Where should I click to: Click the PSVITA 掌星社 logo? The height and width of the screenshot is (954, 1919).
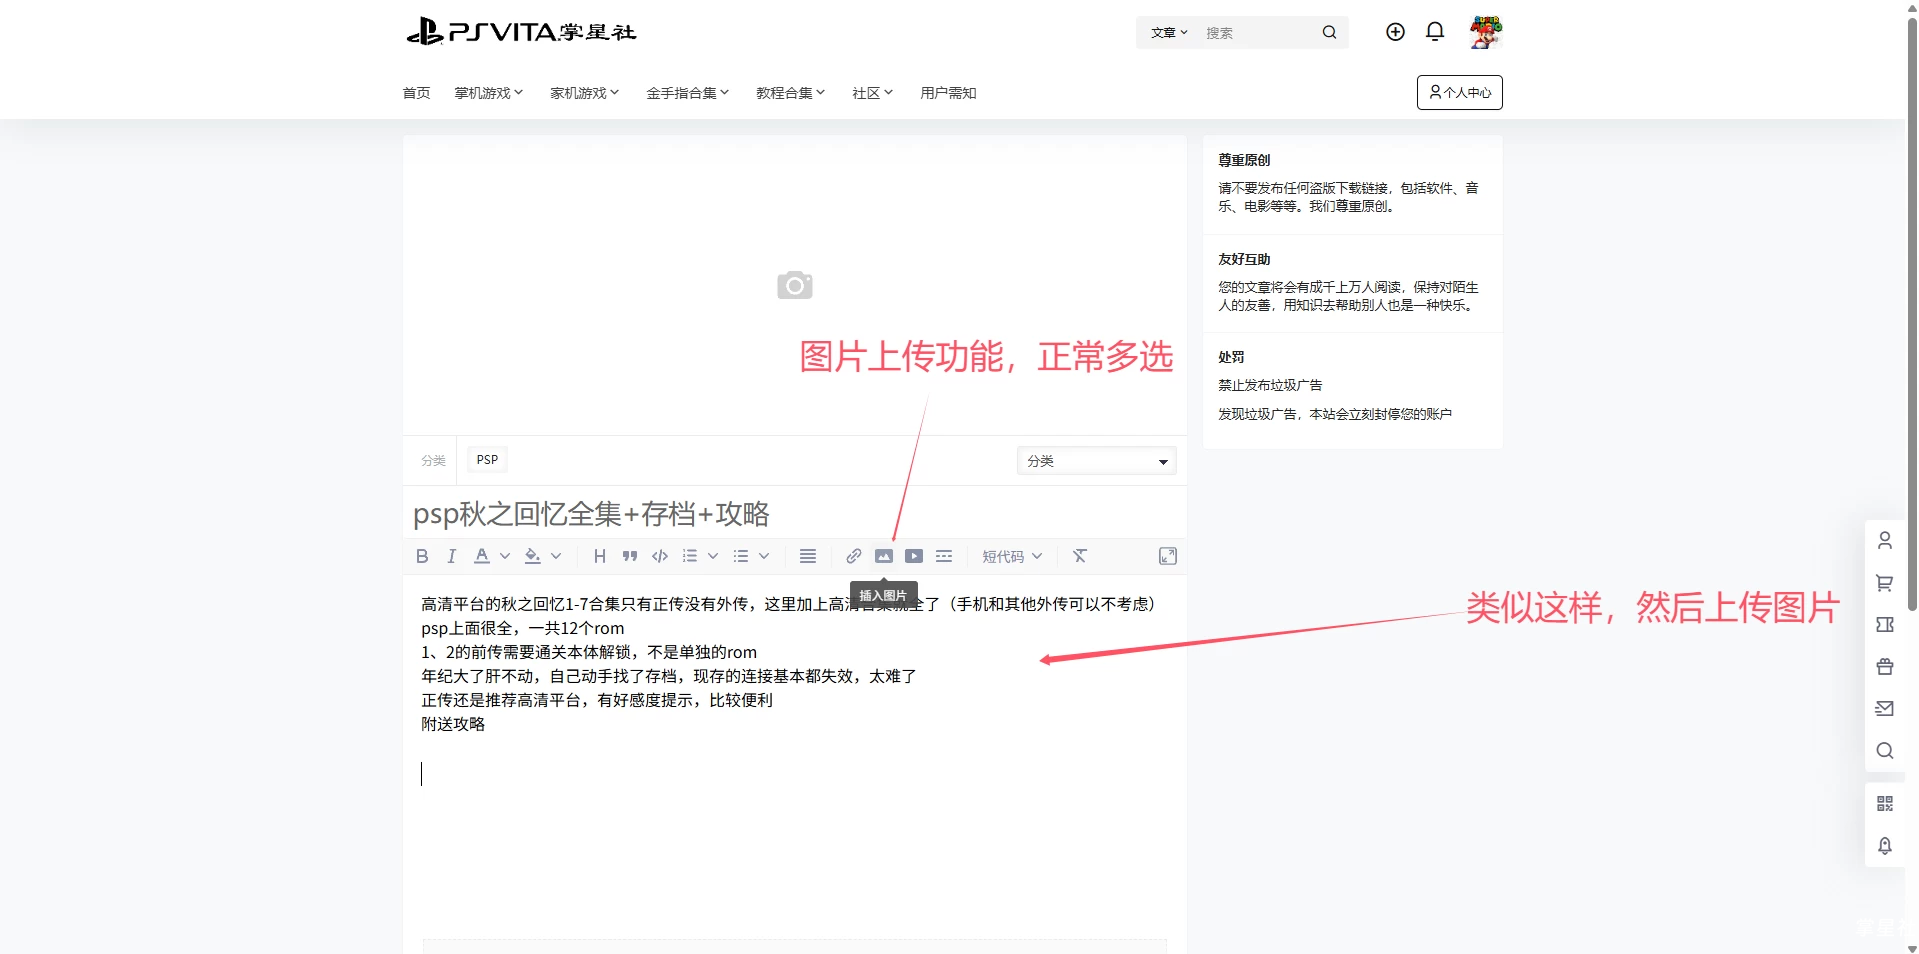tap(521, 32)
